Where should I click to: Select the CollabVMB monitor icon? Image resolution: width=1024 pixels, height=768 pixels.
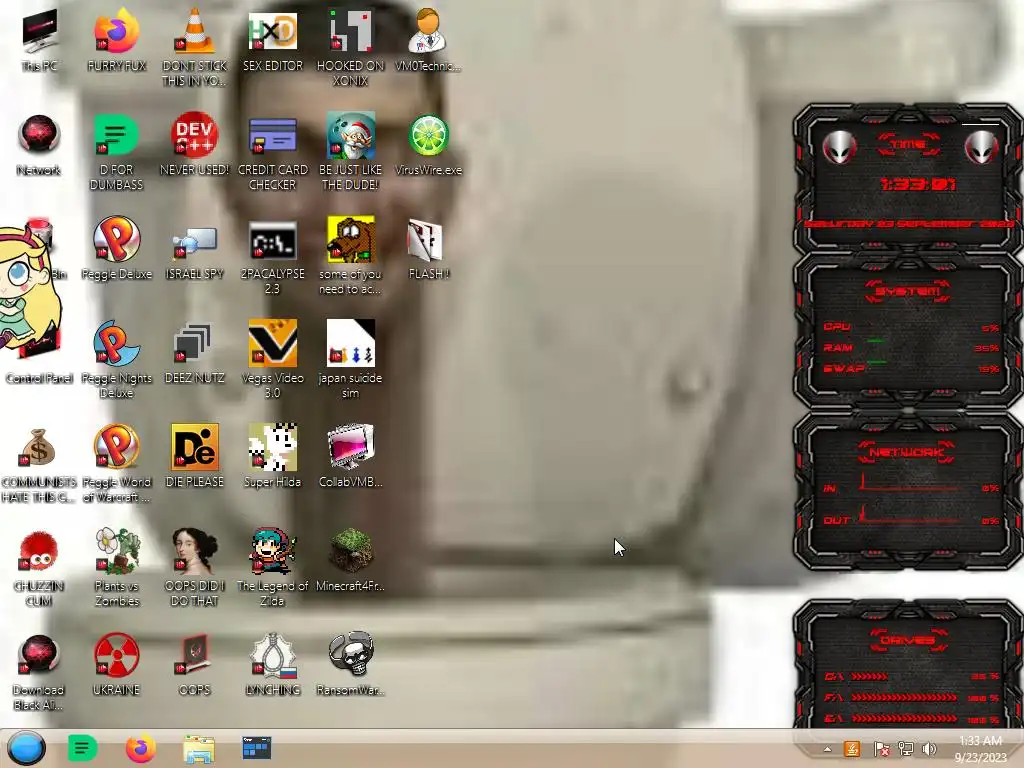tap(350, 456)
